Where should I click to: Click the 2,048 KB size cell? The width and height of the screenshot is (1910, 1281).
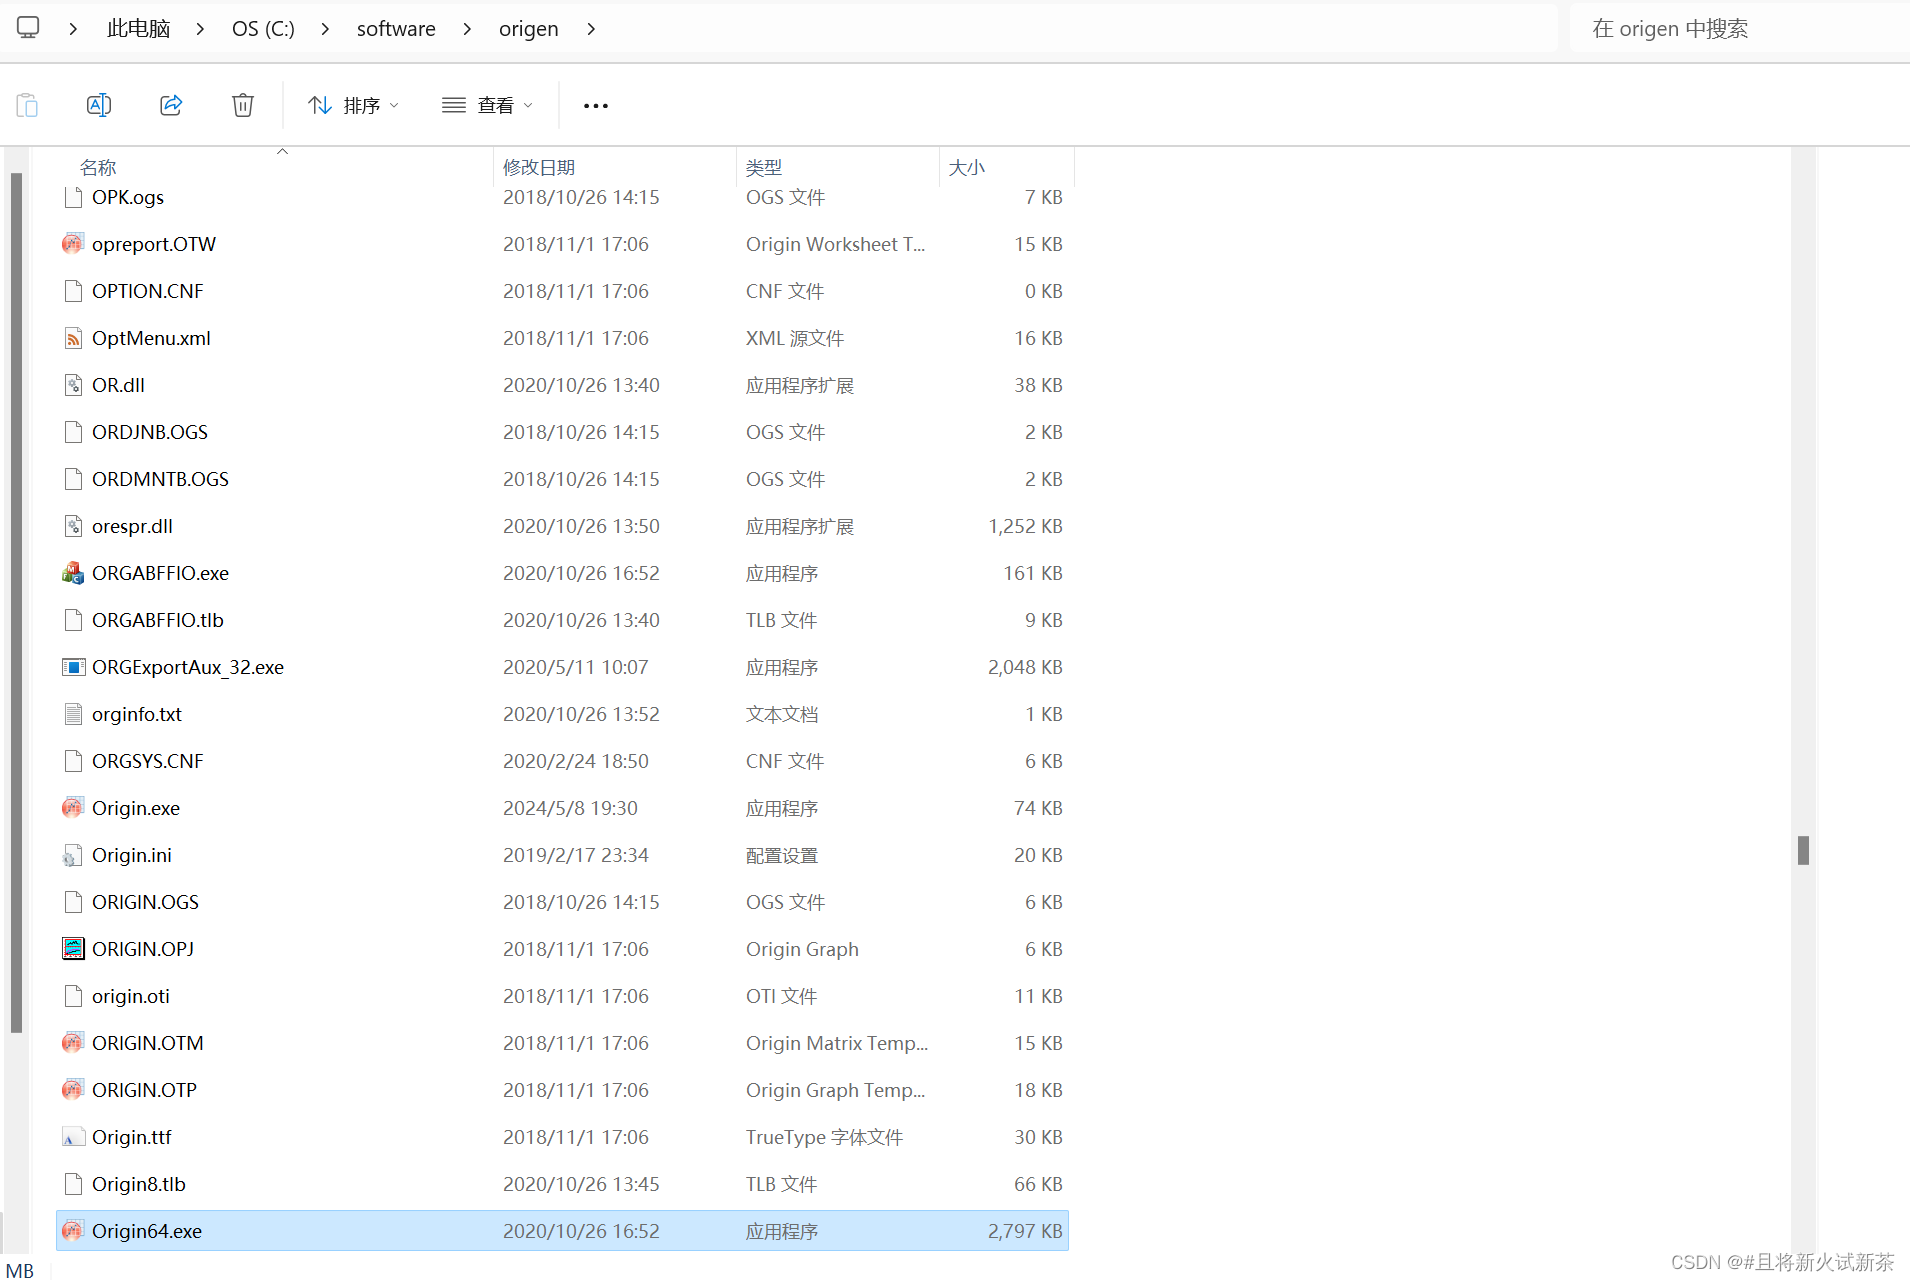[x=1025, y=667]
